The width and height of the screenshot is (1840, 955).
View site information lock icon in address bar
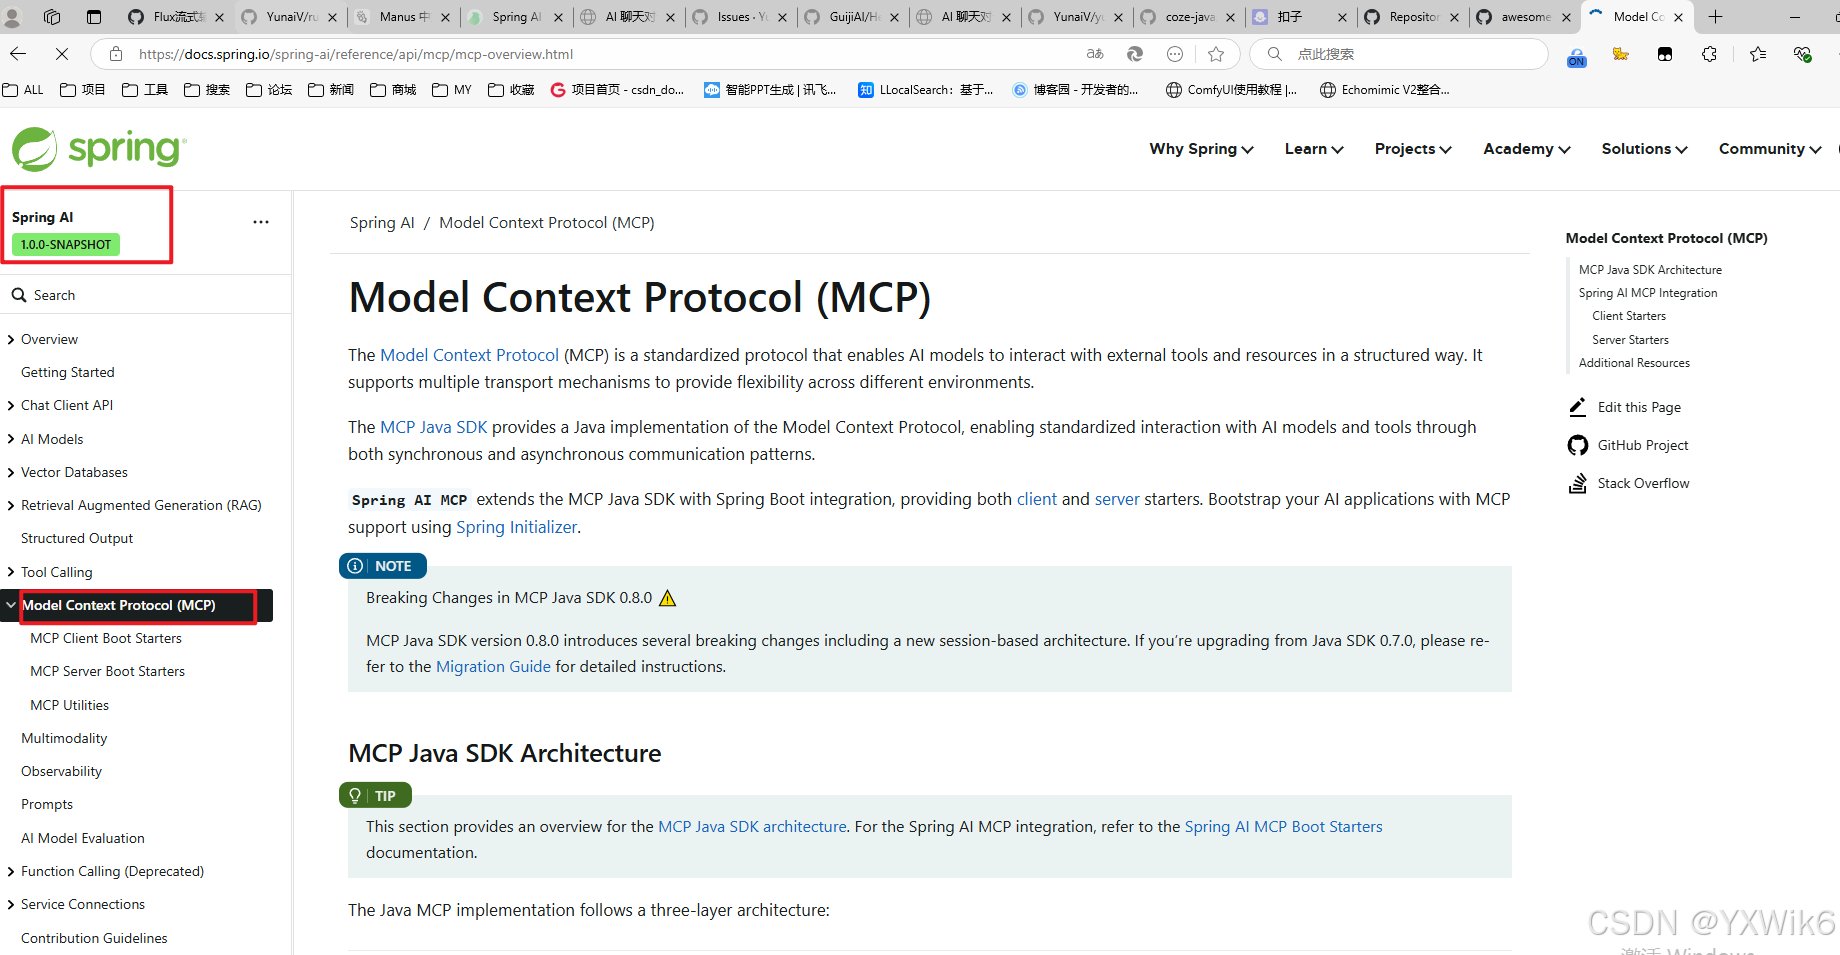coord(116,54)
